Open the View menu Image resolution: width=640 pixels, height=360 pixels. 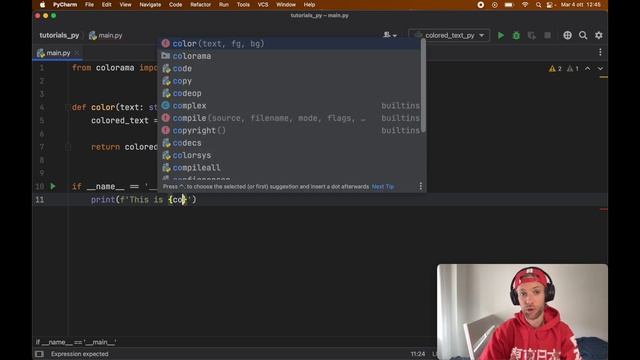(x=125, y=5)
